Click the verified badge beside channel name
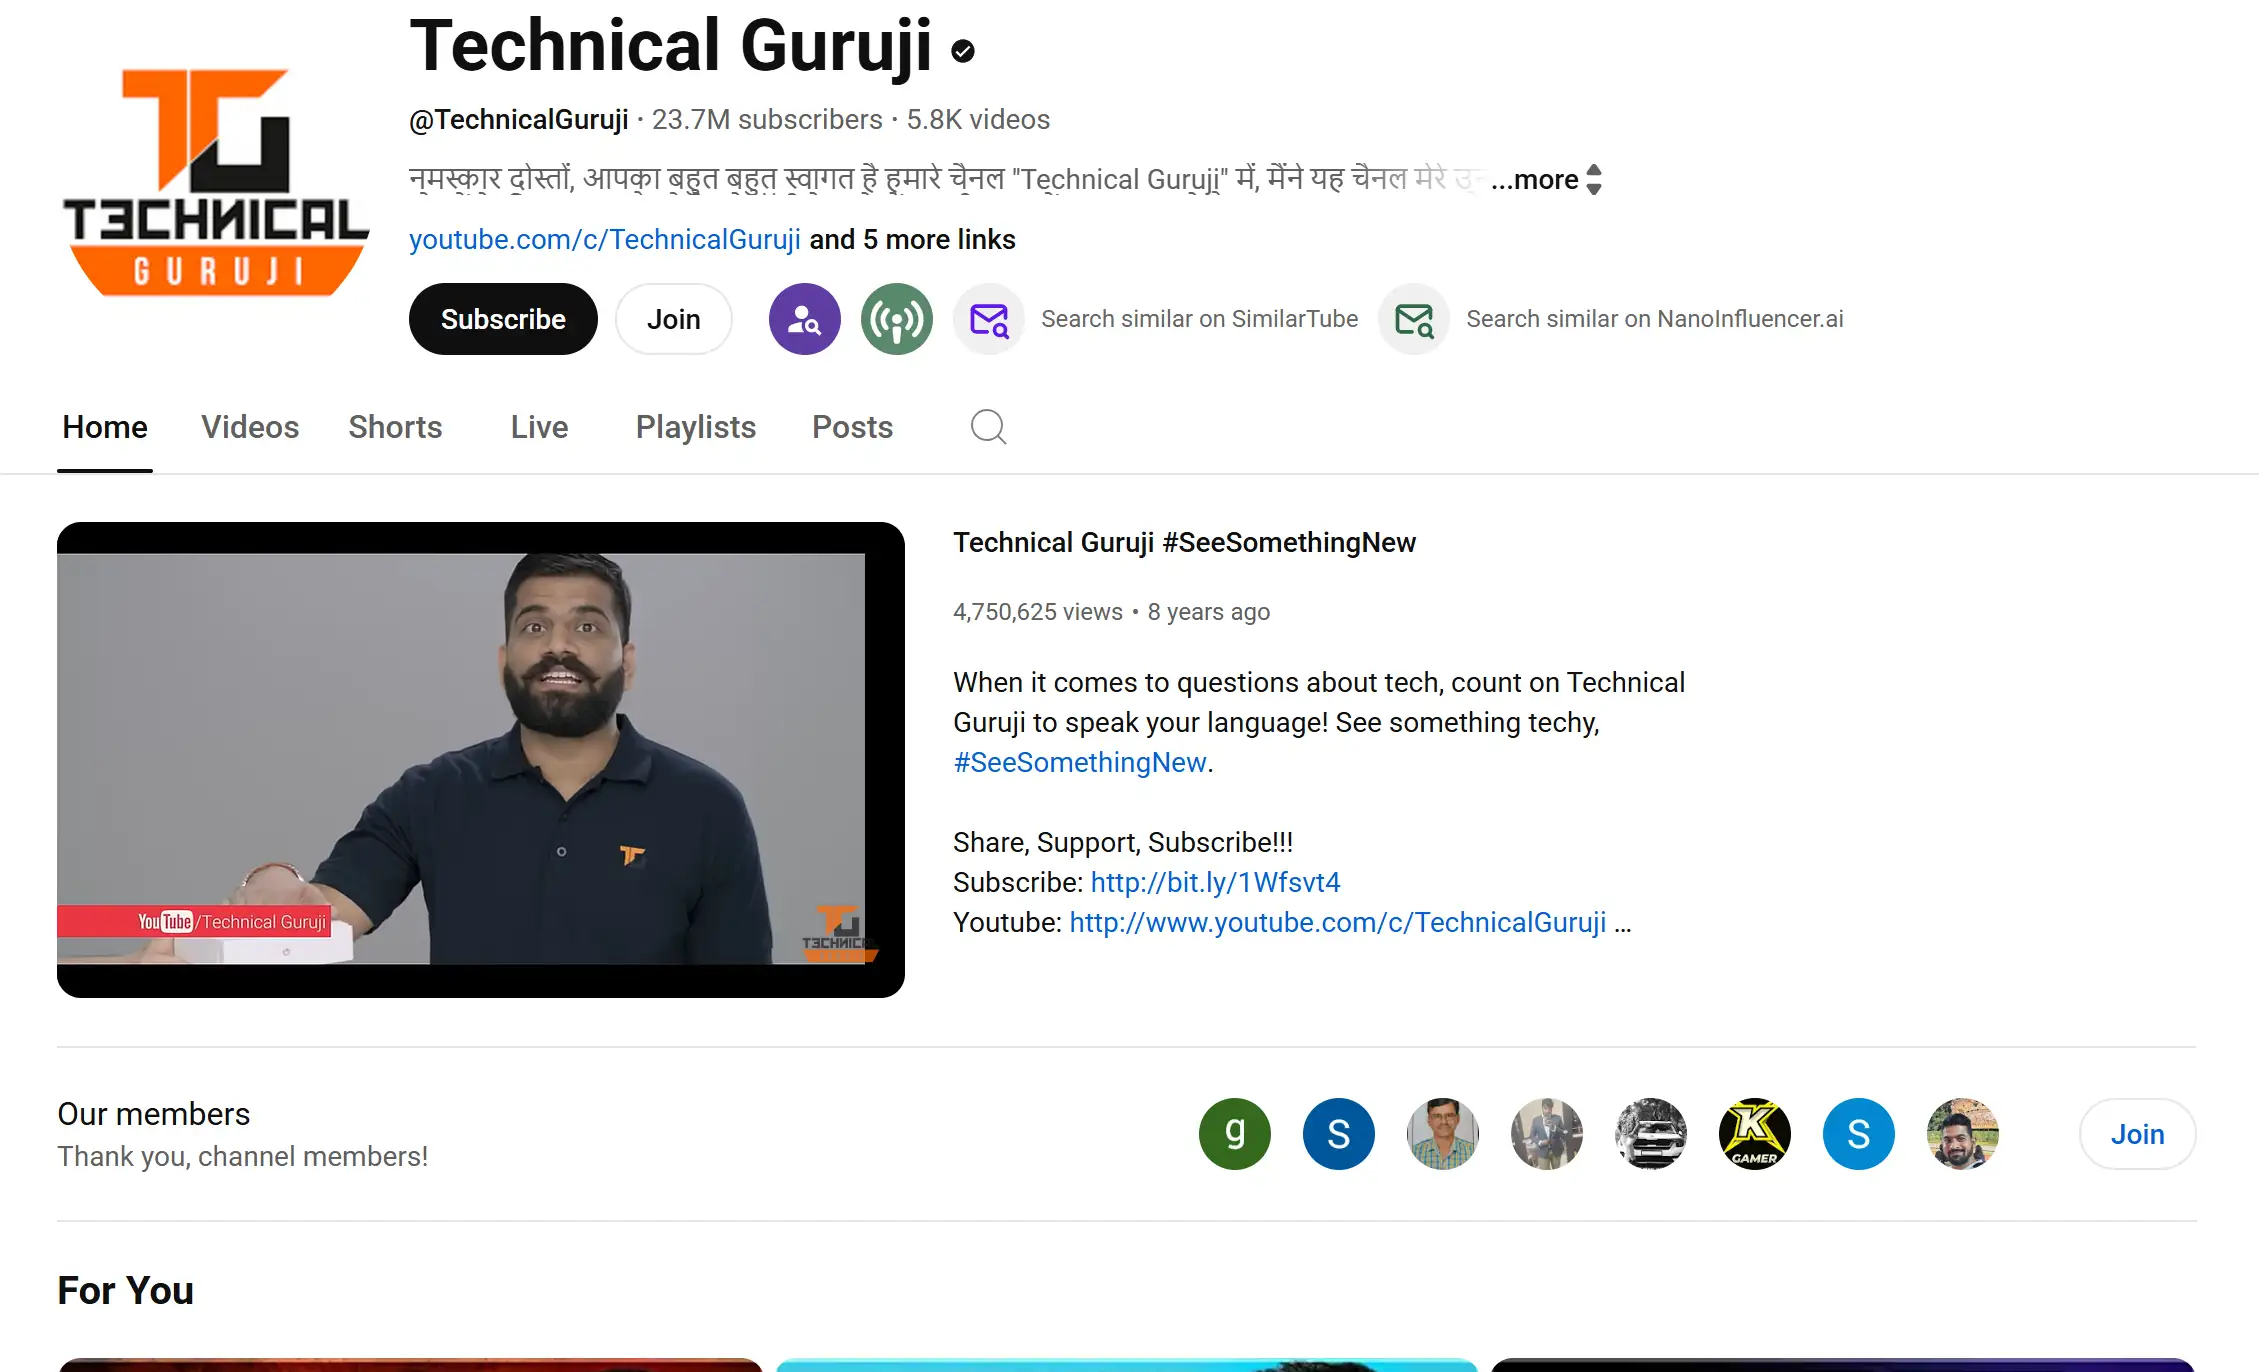The image size is (2259, 1372). coord(963,51)
